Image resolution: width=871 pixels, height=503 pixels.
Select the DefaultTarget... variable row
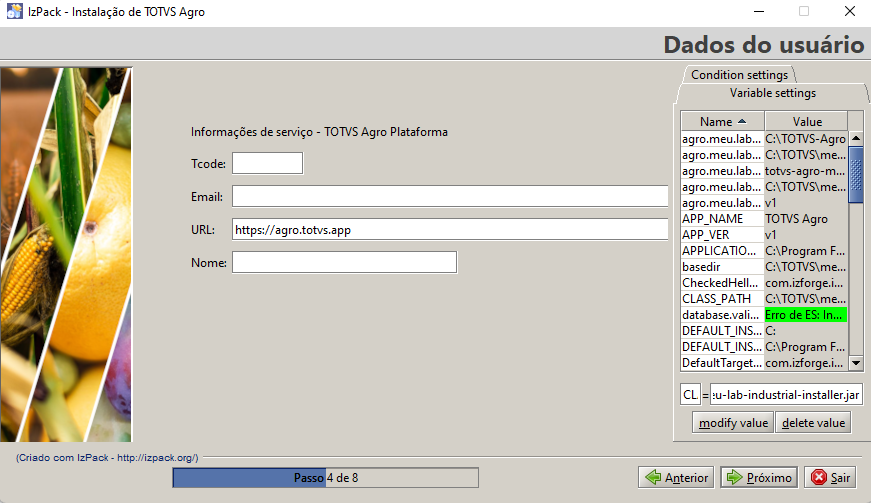764,363
